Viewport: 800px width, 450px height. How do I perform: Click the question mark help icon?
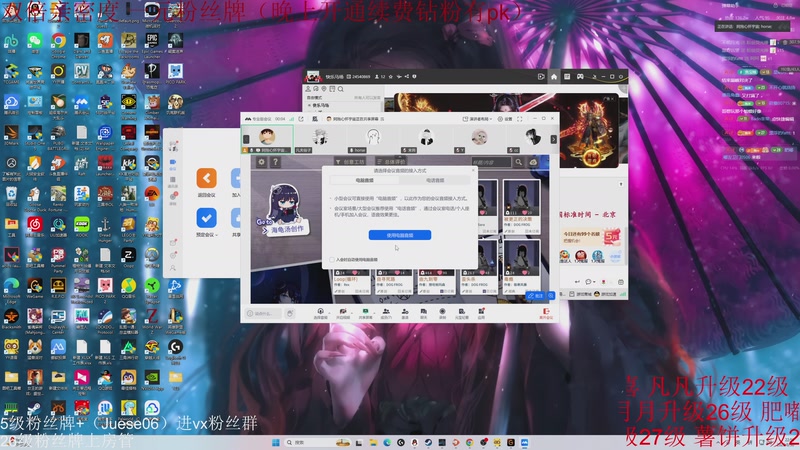[x=276, y=162]
